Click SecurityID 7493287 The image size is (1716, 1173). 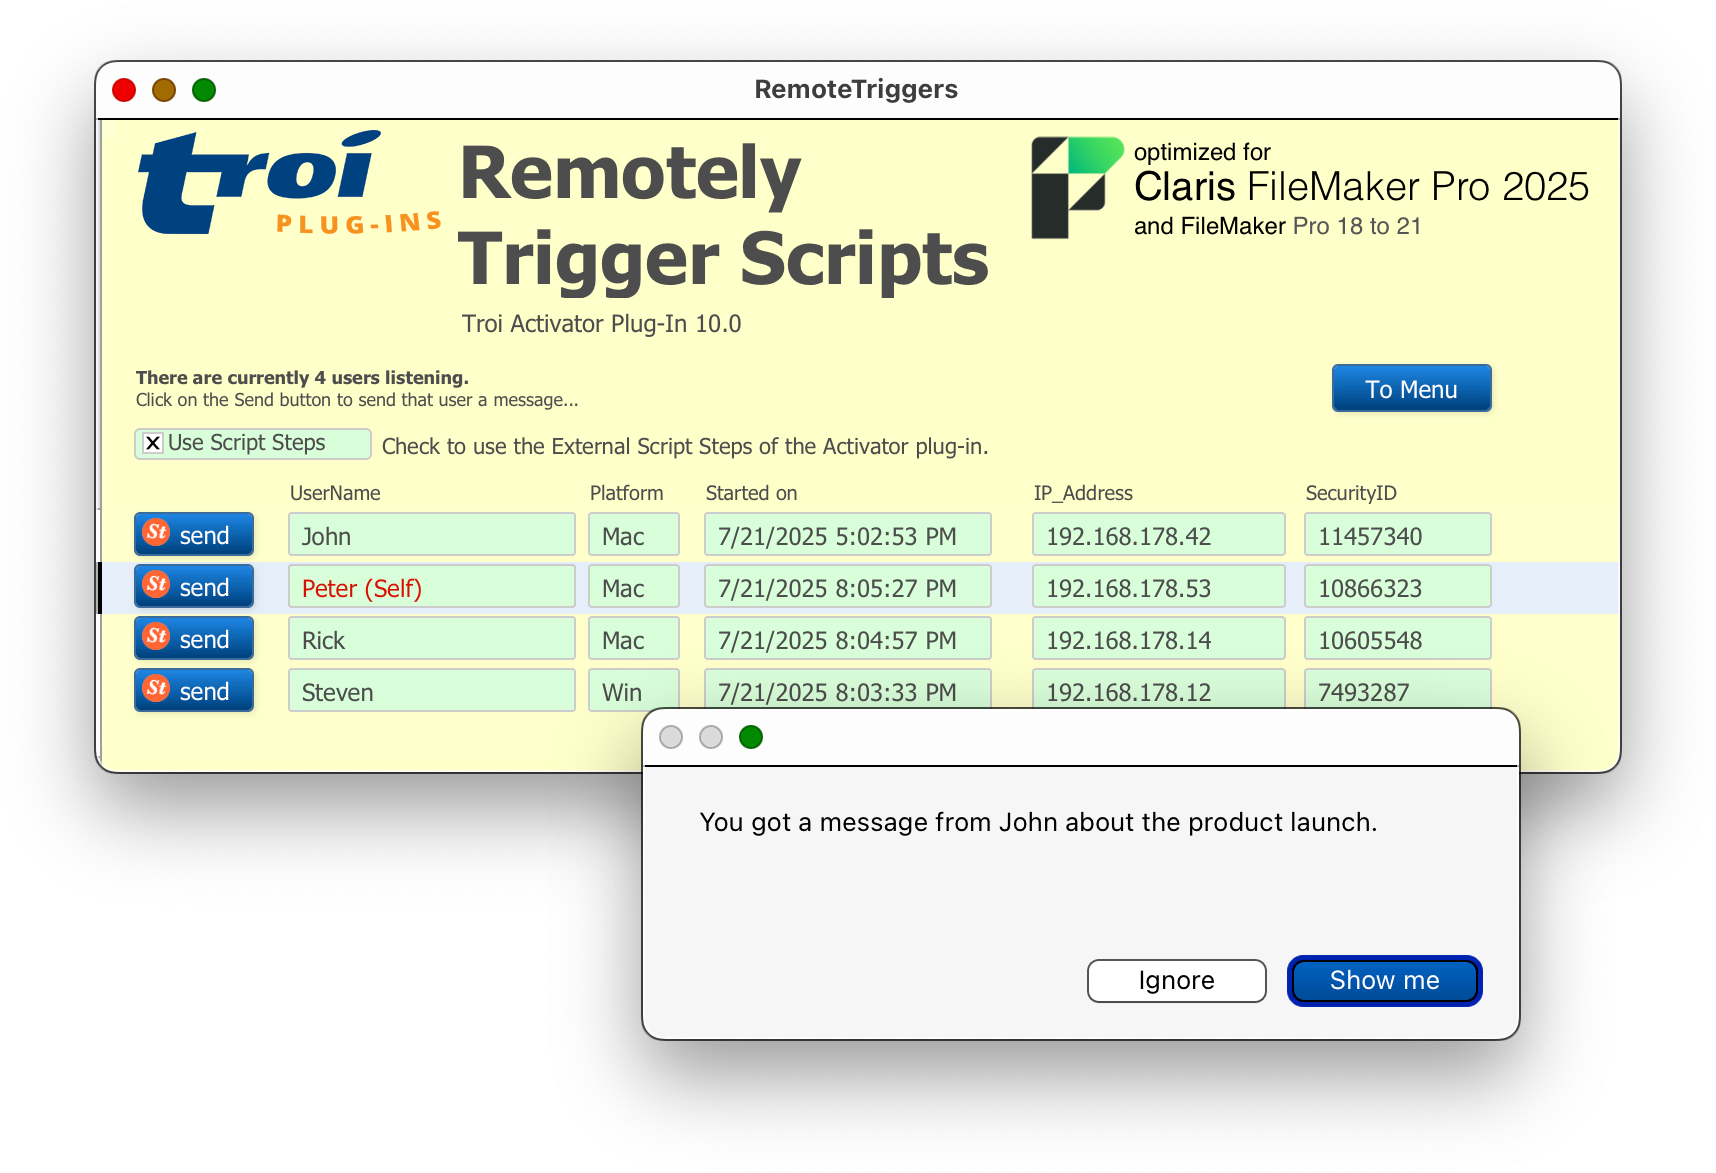tap(1398, 689)
